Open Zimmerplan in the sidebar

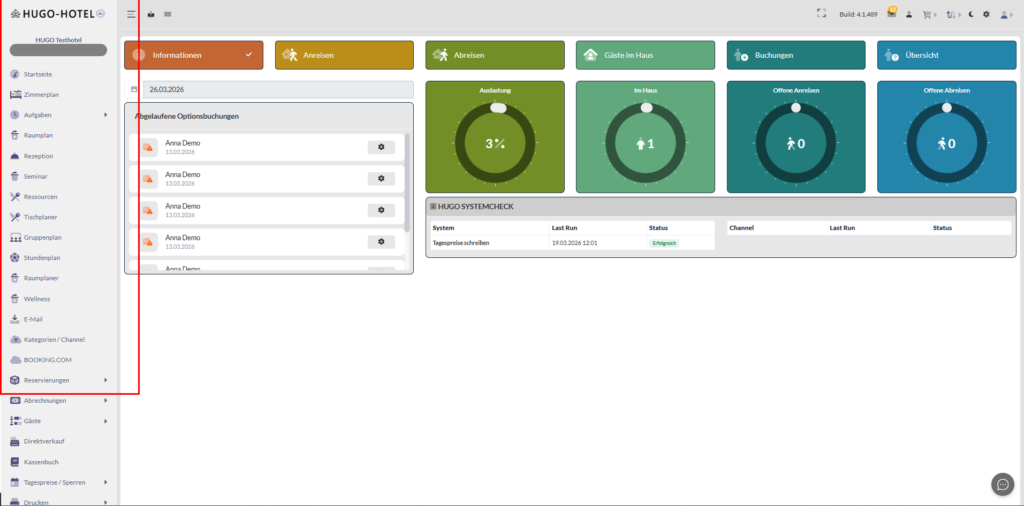(x=44, y=94)
